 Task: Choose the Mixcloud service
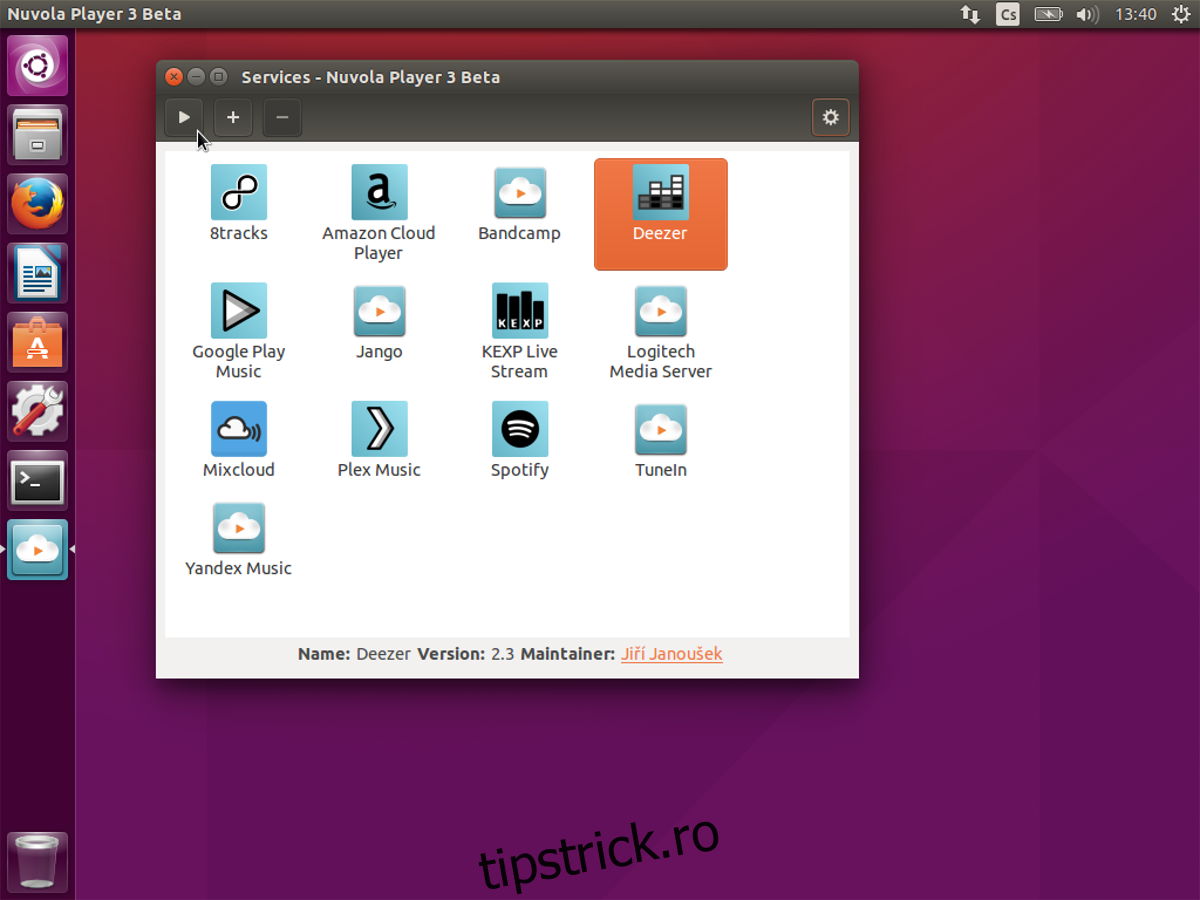(238, 429)
